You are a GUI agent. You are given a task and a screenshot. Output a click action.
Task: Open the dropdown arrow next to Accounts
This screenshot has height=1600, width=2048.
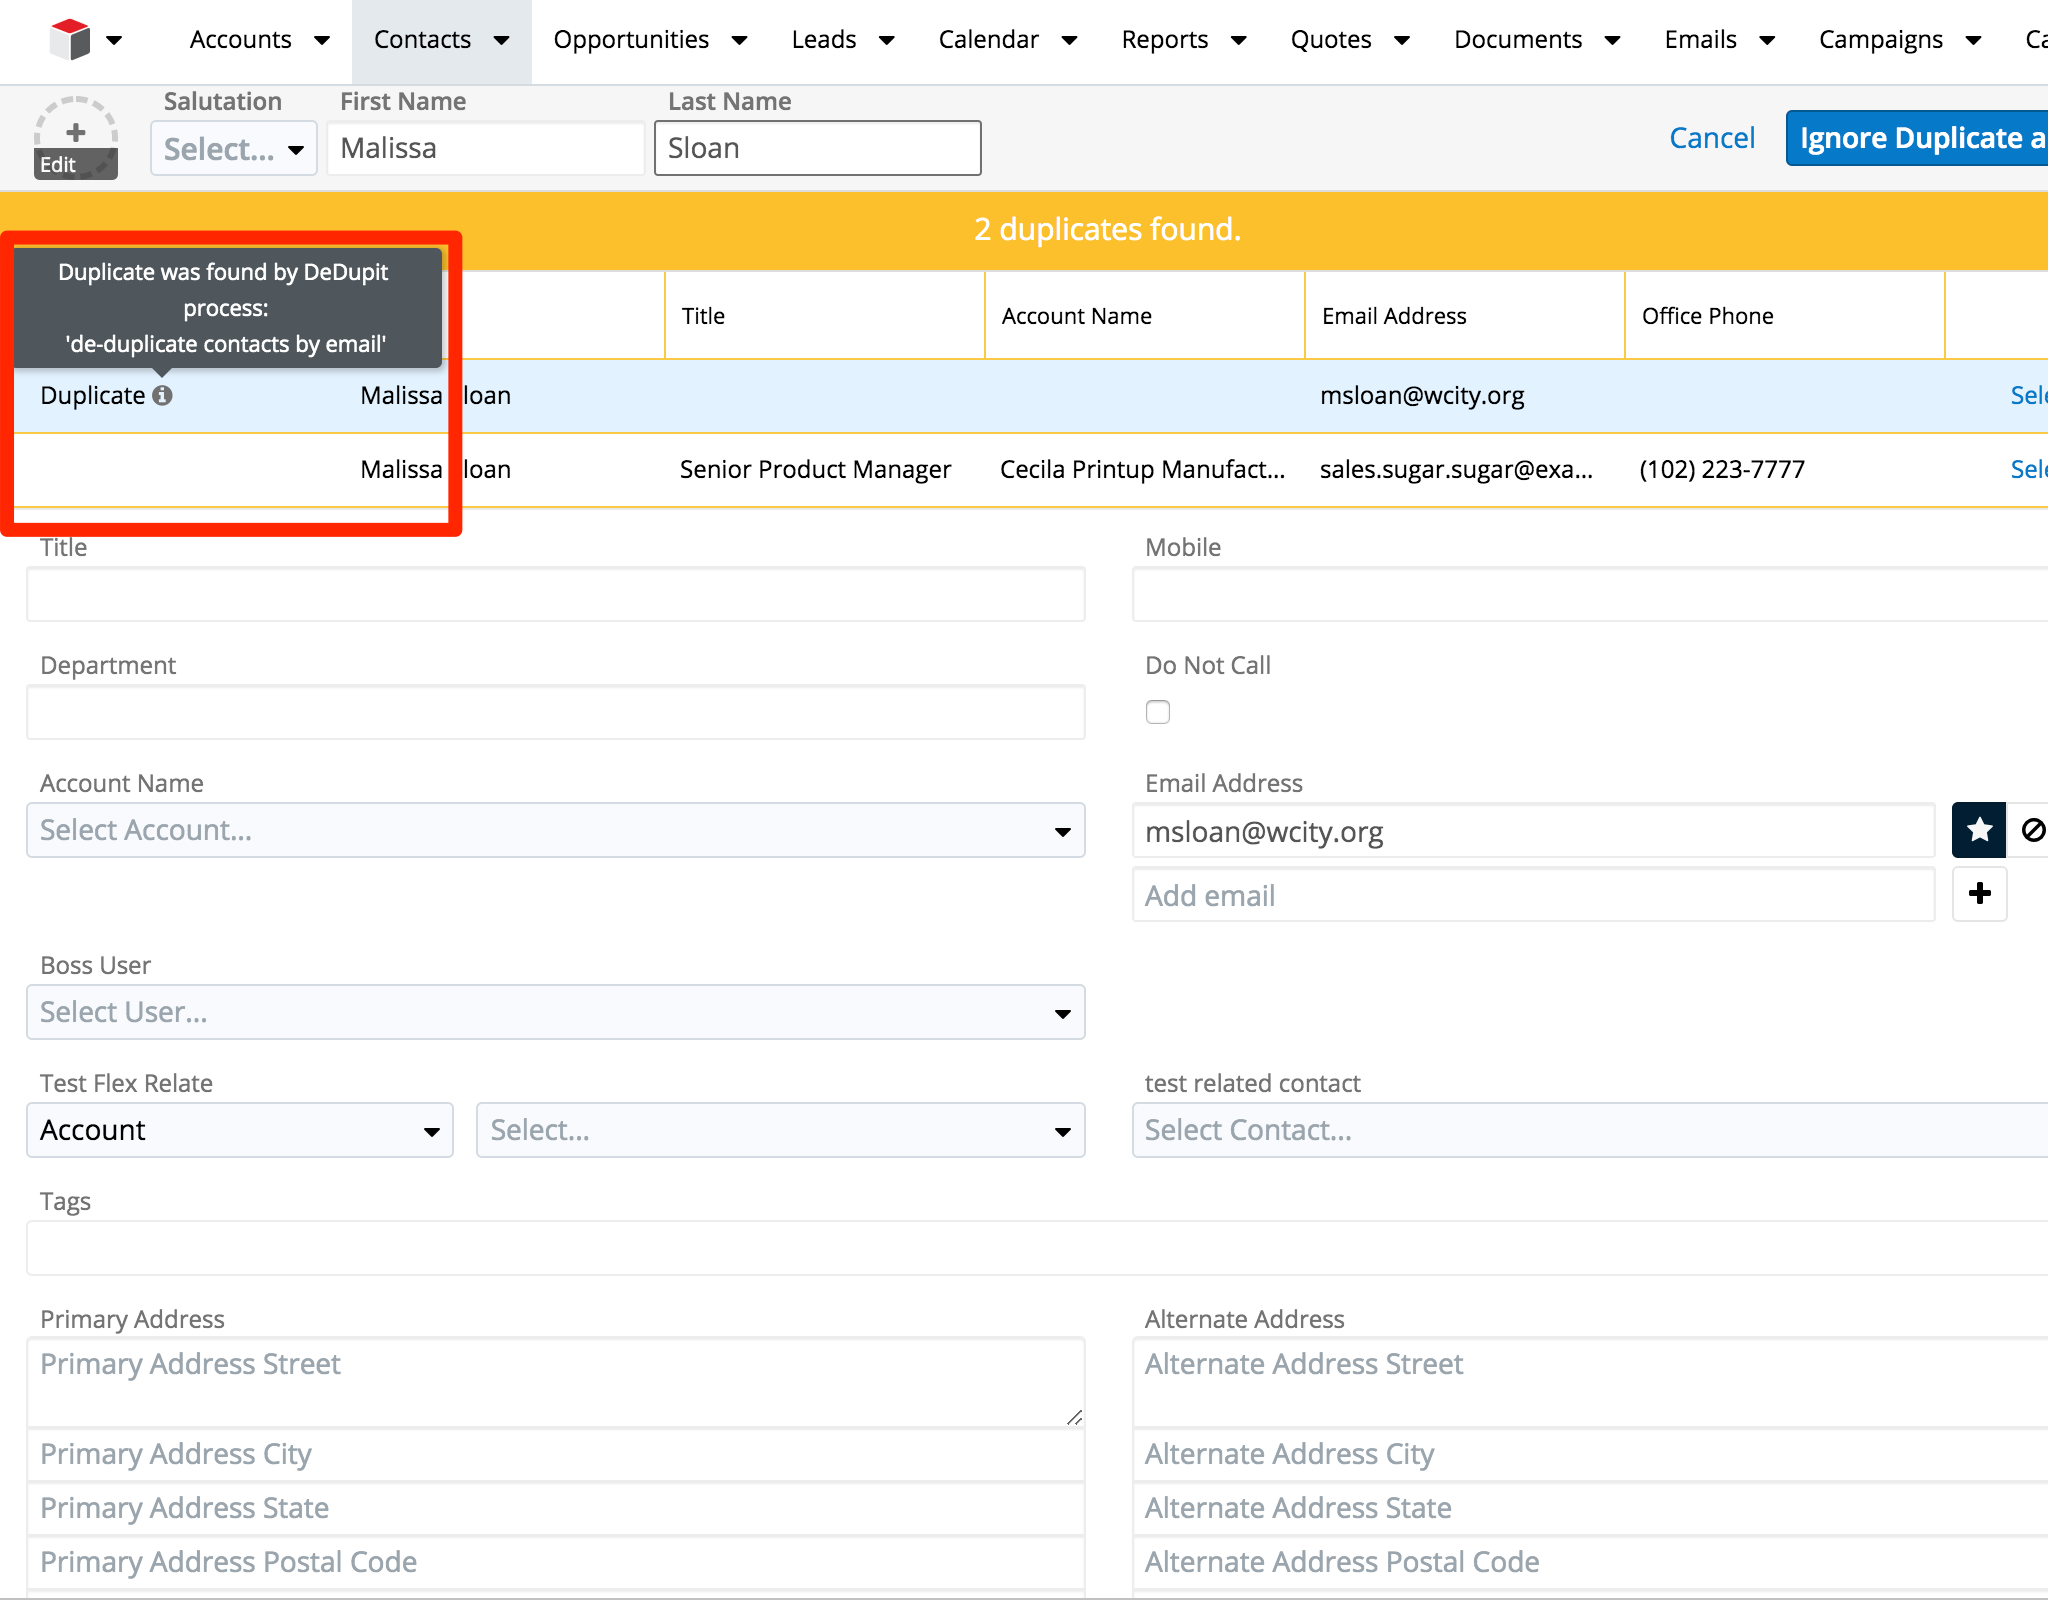tap(322, 40)
